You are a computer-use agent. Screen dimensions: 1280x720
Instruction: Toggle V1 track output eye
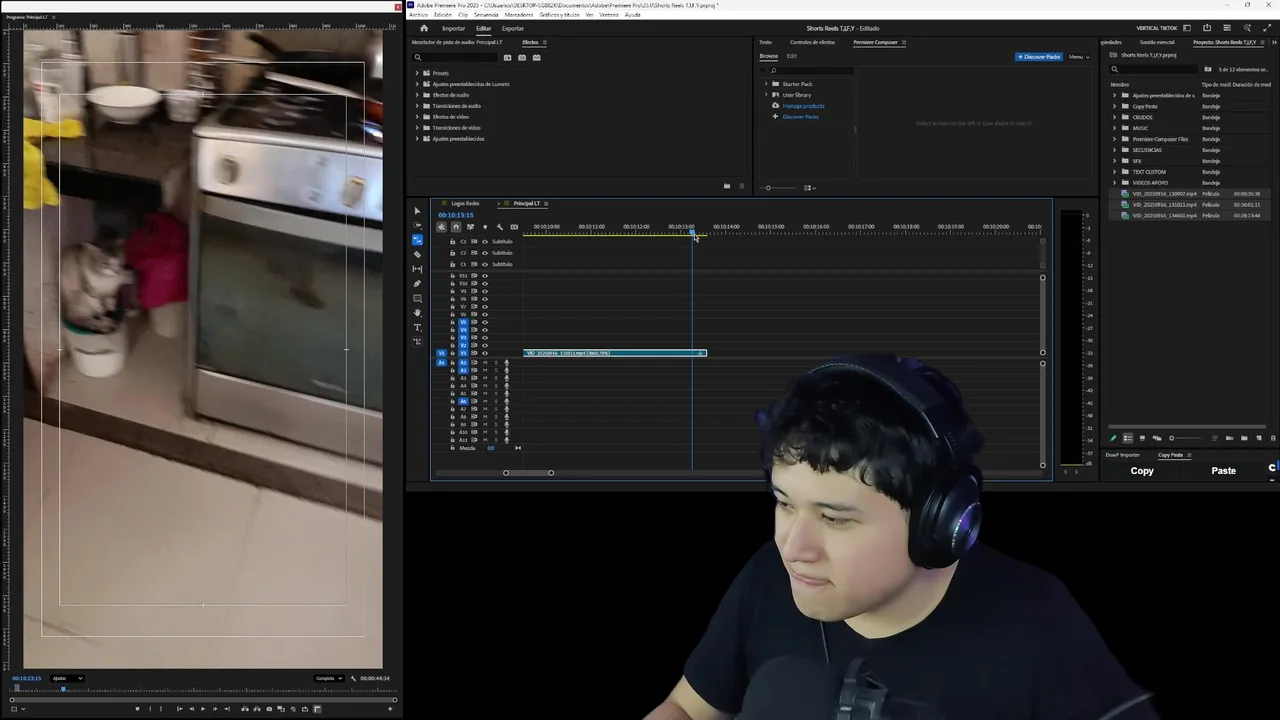point(485,353)
